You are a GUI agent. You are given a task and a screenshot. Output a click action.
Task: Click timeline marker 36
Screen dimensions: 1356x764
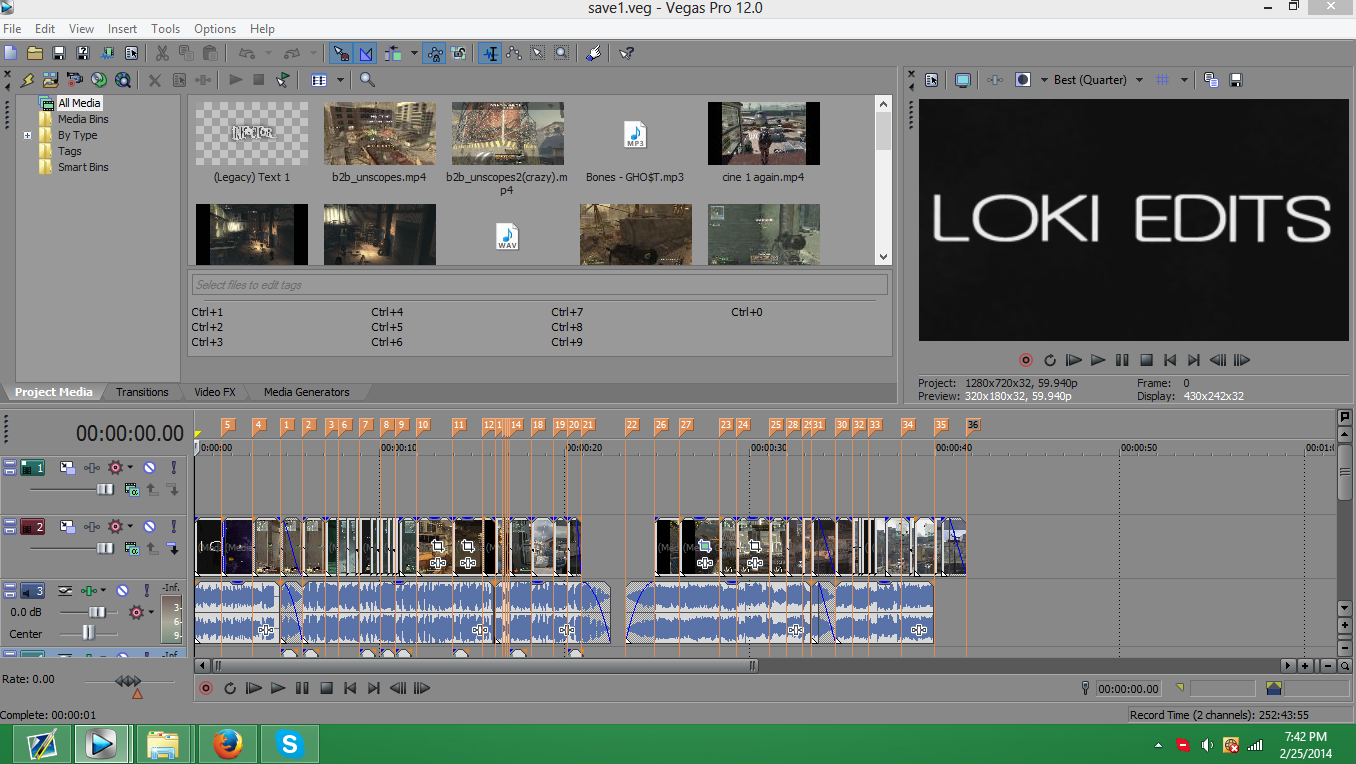point(973,425)
